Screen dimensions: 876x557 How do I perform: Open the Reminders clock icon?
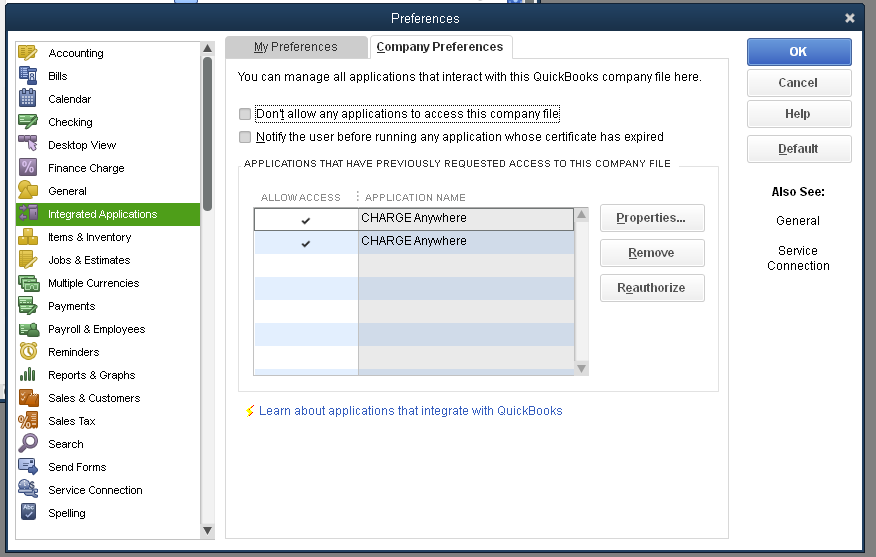click(28, 352)
